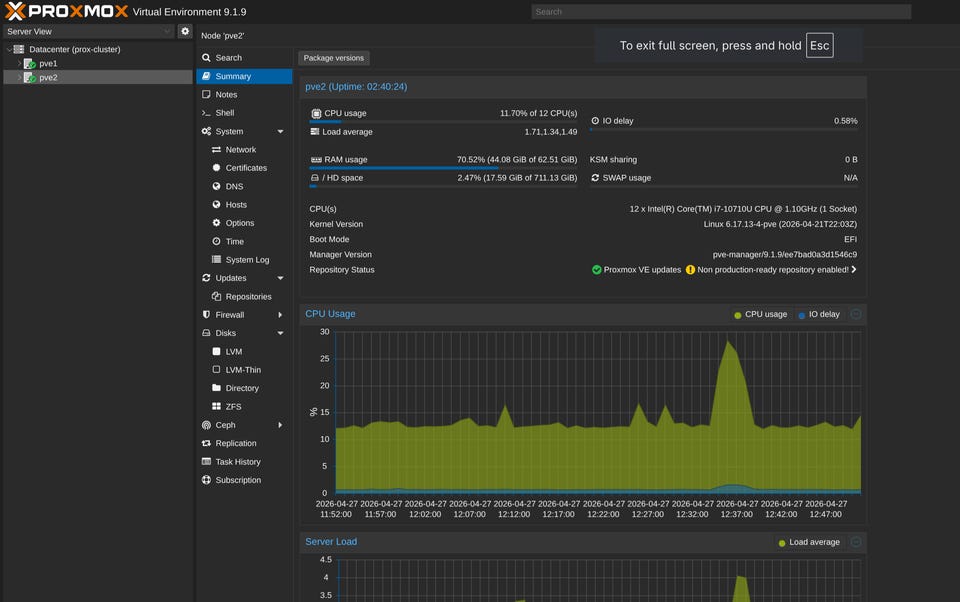960x602 pixels.
Task: Click the pve2 node status icon
Action: (x=29, y=78)
